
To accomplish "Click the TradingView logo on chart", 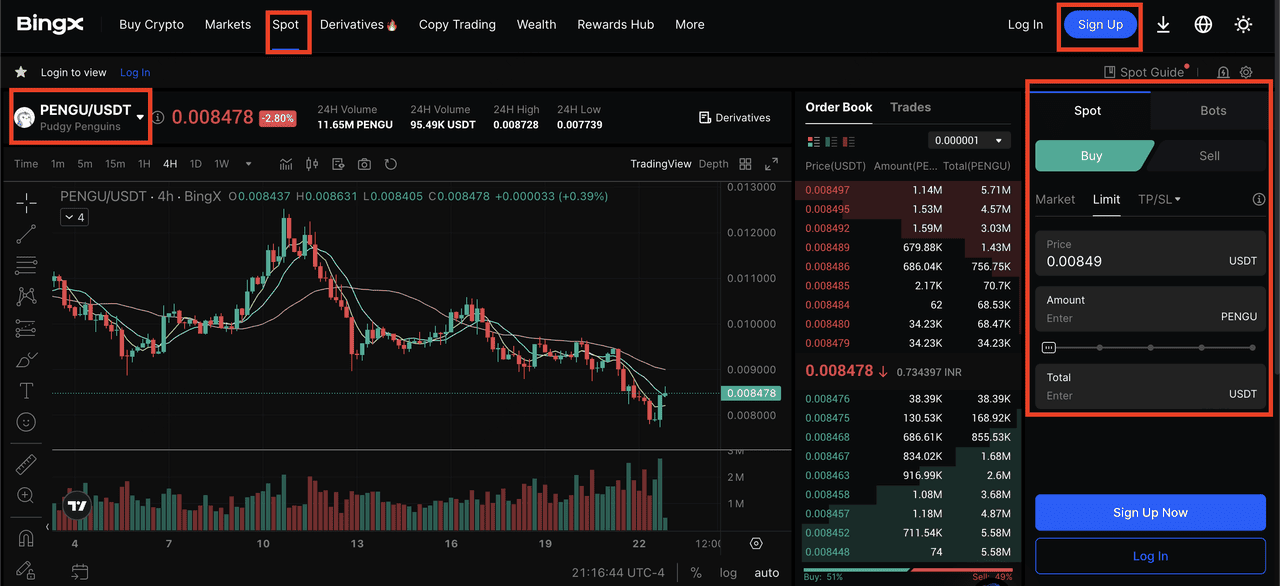I will pos(76,508).
